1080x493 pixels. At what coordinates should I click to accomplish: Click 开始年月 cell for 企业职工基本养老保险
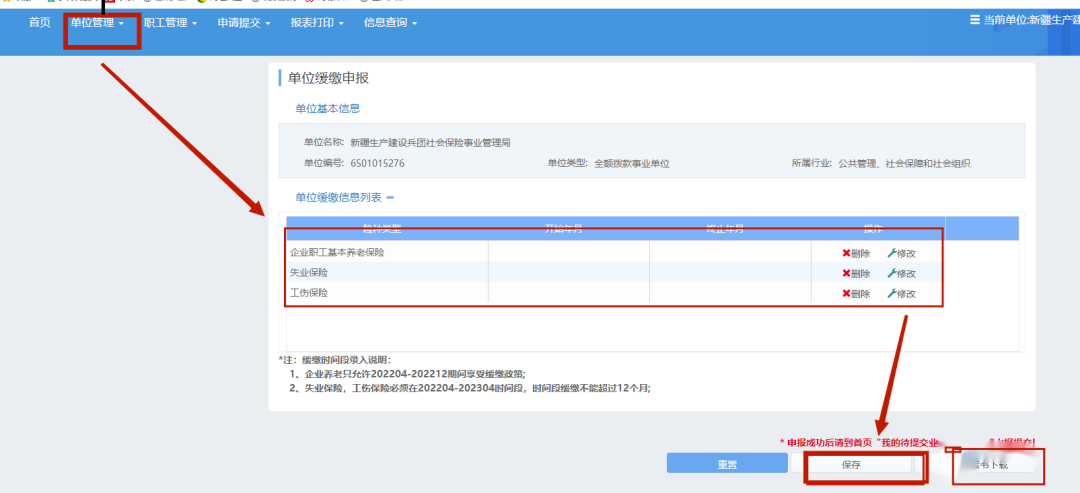568,253
